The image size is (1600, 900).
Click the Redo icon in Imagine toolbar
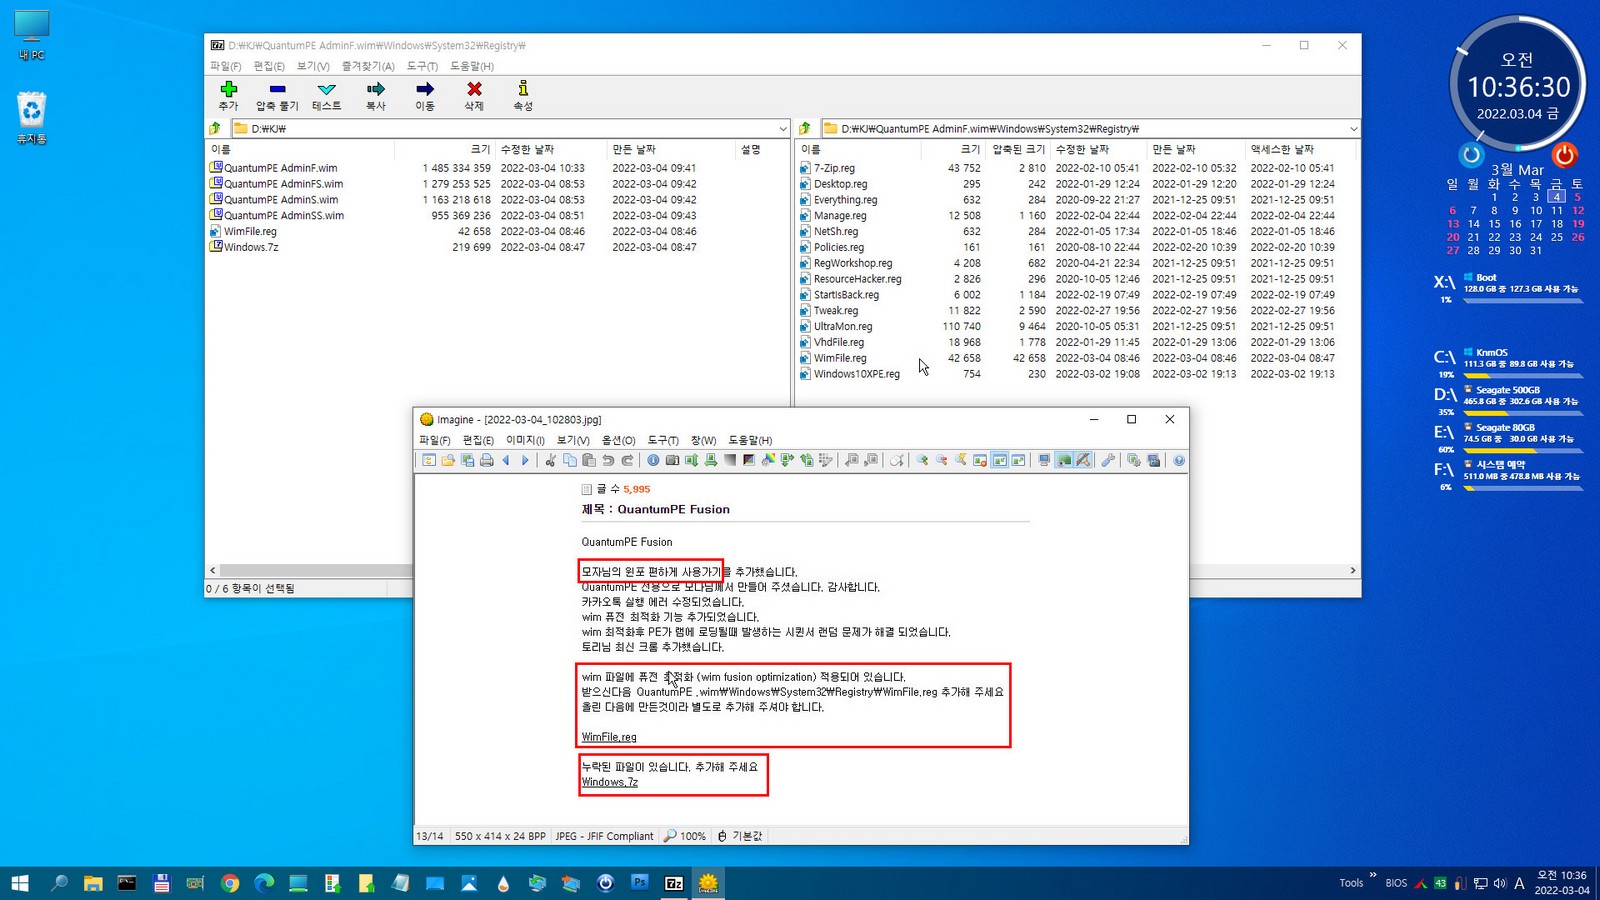click(627, 460)
